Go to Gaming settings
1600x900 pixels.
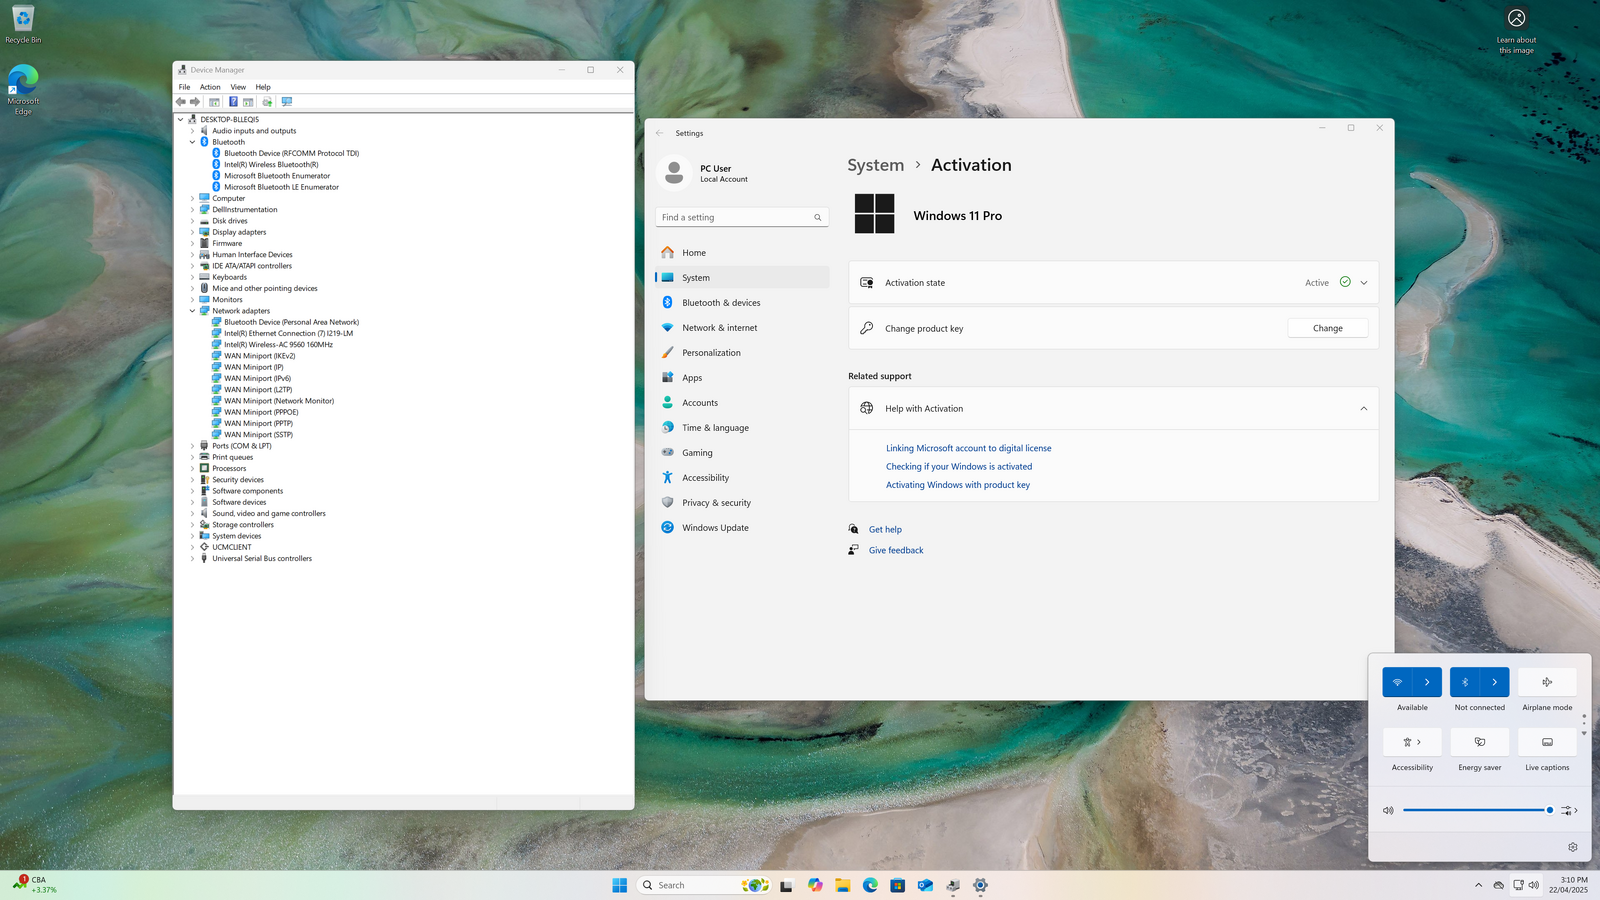[x=742, y=453]
